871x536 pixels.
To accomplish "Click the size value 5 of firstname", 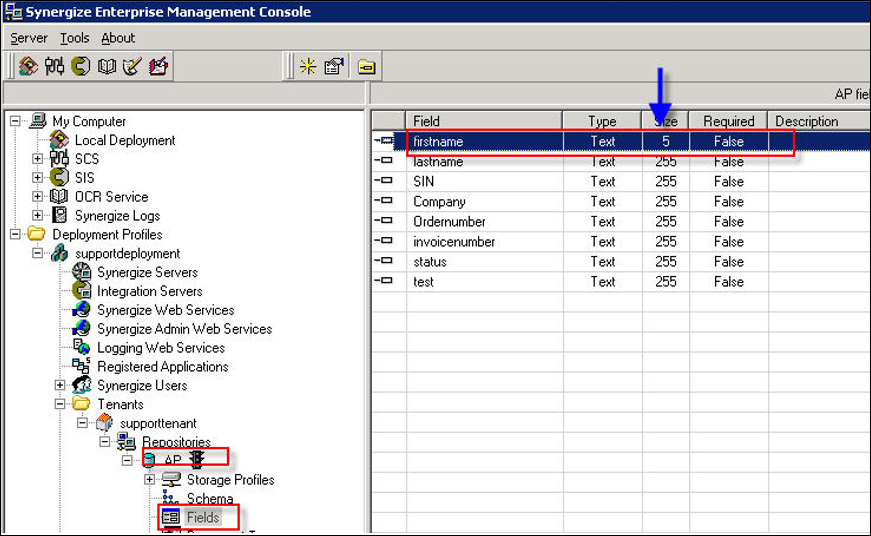I will pyautogui.click(x=665, y=141).
